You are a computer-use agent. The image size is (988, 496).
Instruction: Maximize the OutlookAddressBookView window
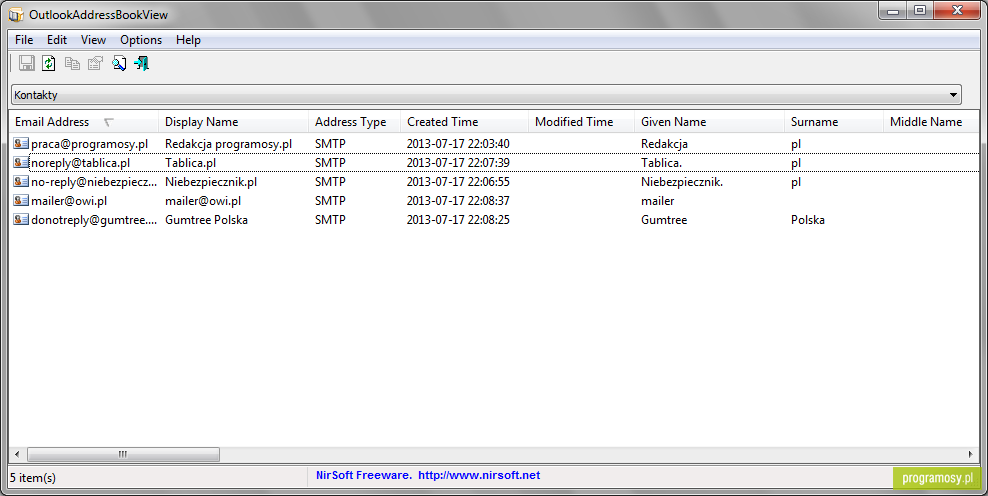pyautogui.click(x=920, y=11)
